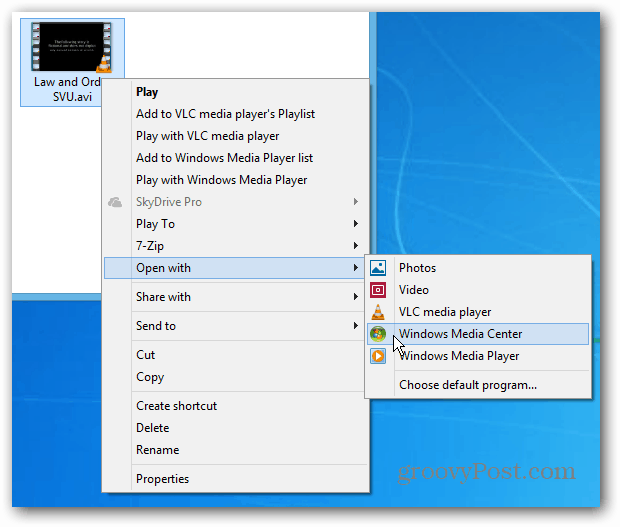620x527 pixels.
Task: Open the Play To menu entry
Action: coord(236,224)
